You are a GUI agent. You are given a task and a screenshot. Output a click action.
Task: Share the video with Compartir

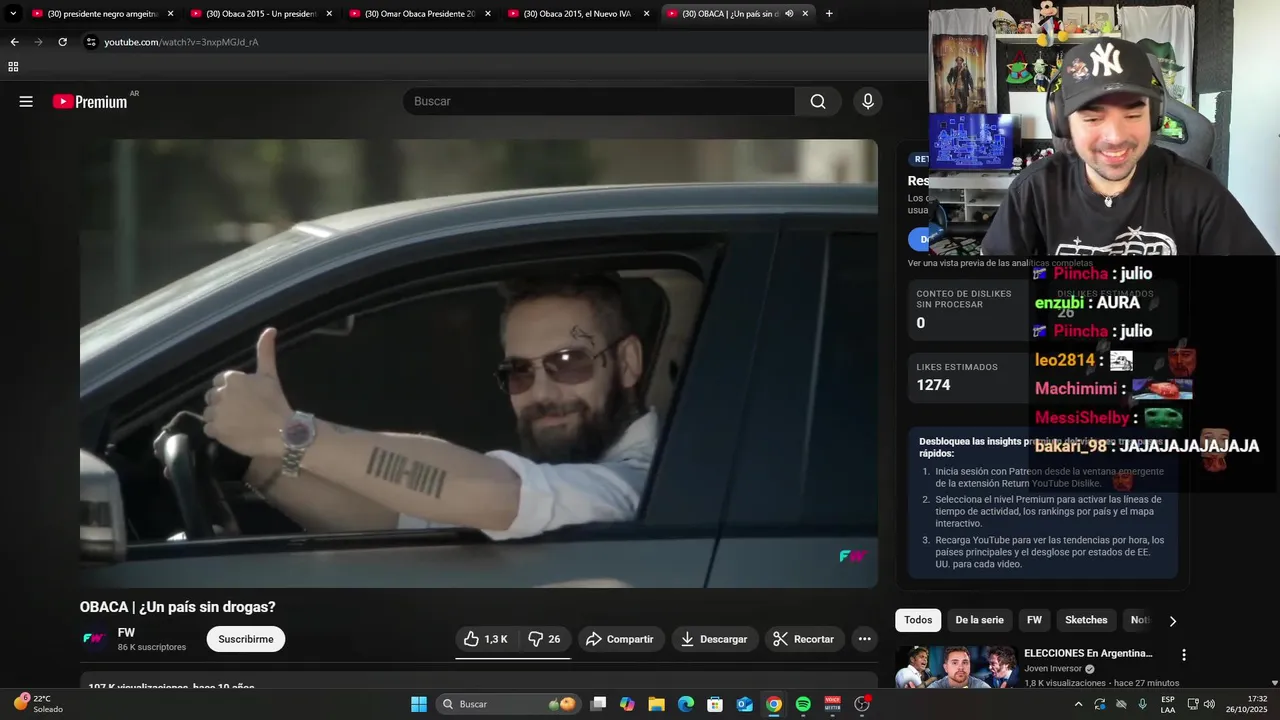pyautogui.click(x=621, y=639)
